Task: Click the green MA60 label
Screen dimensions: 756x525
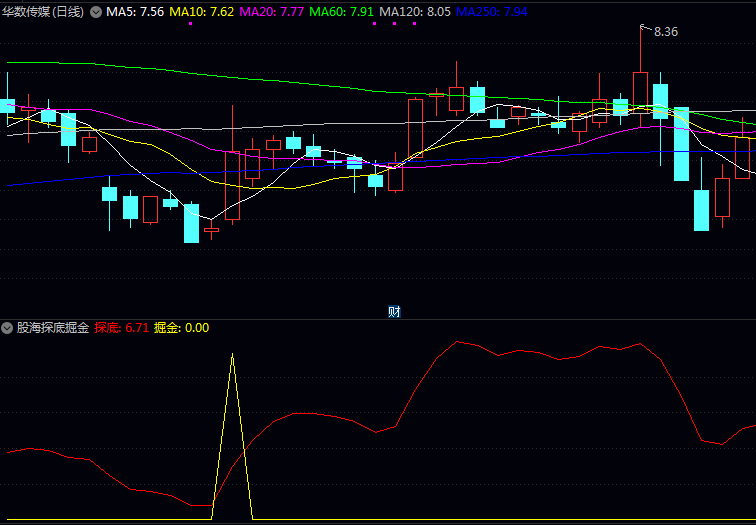Action: coord(342,12)
